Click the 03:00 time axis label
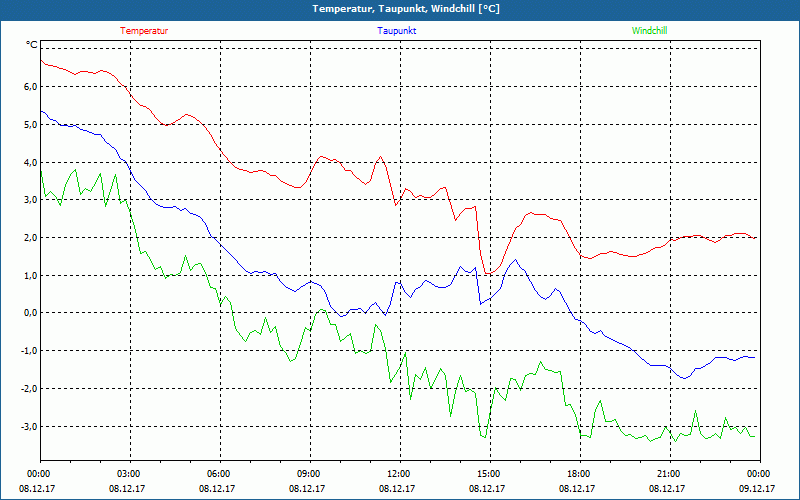The width and height of the screenshot is (800, 500). click(130, 474)
